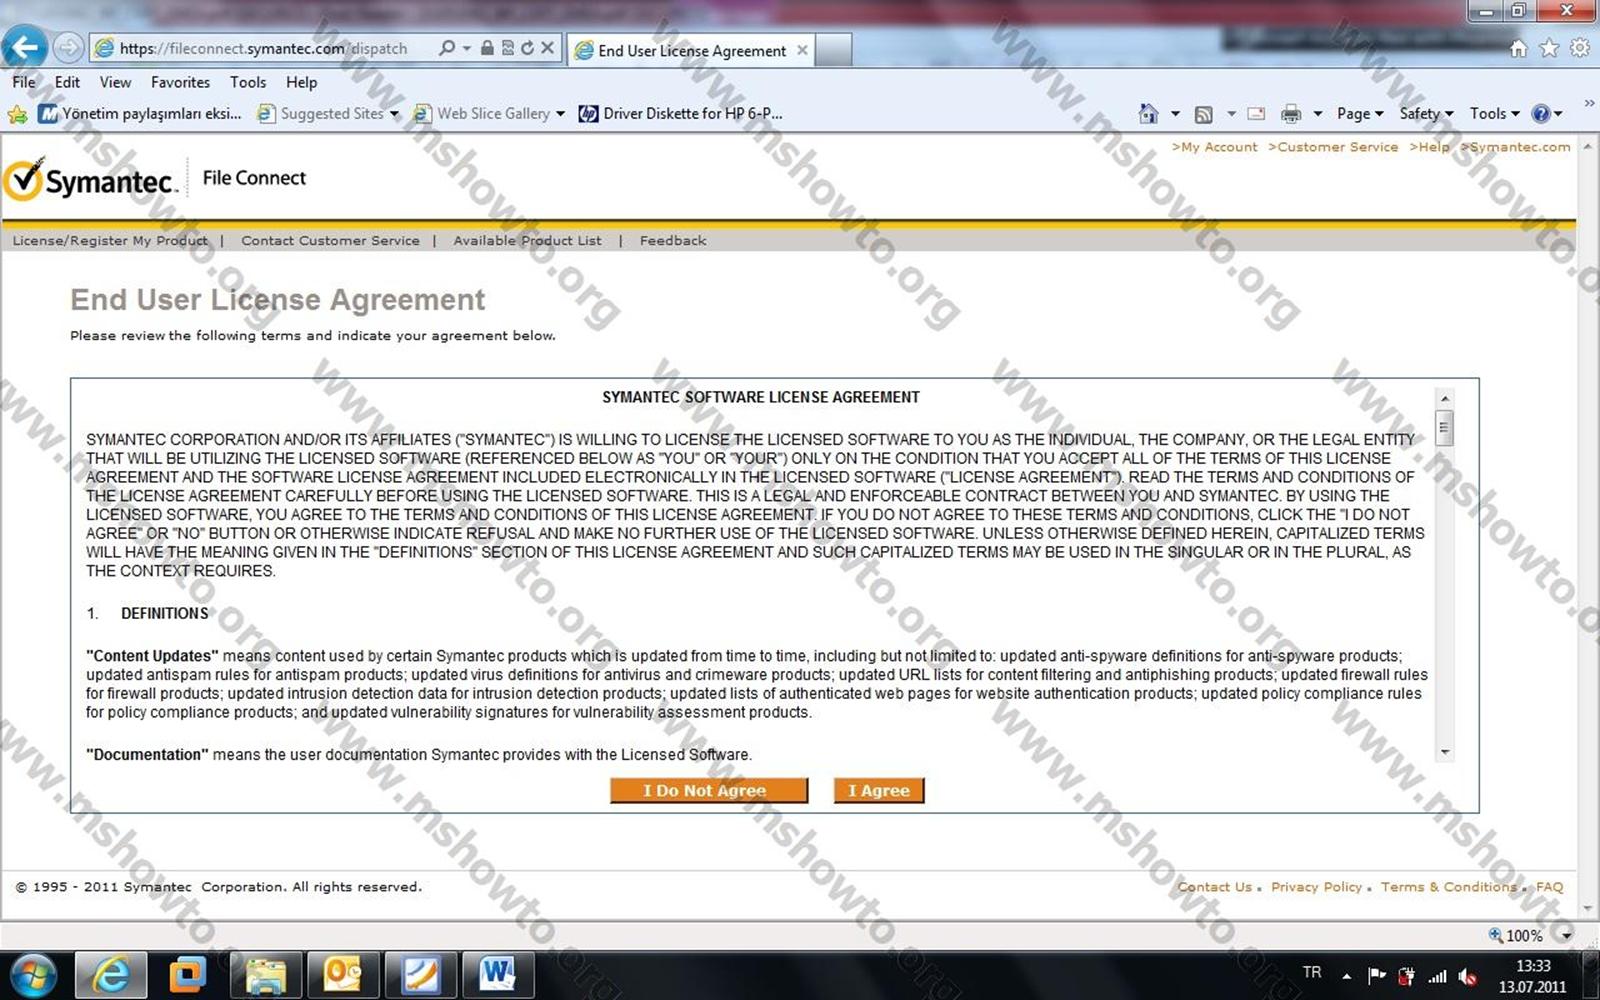The image size is (1600, 1000).
Task: Click the I Do Not Agree button
Action: point(709,791)
